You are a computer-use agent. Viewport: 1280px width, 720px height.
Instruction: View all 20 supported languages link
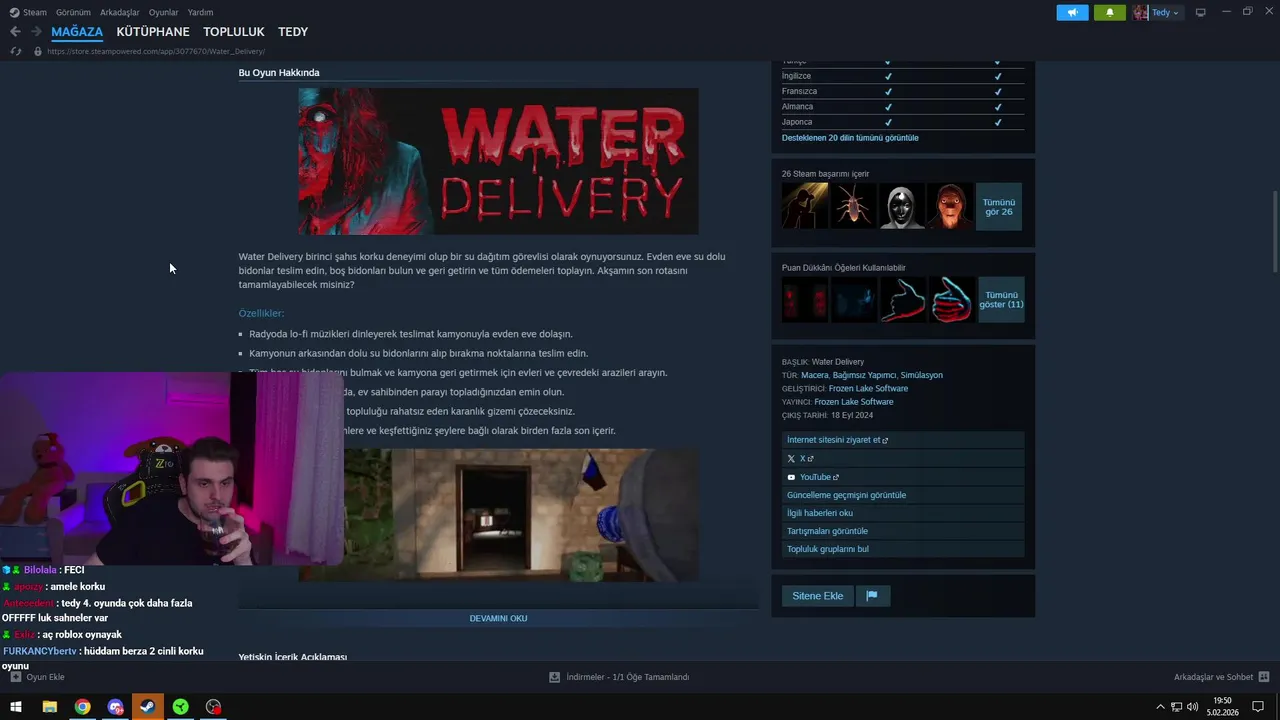pyautogui.click(x=850, y=138)
